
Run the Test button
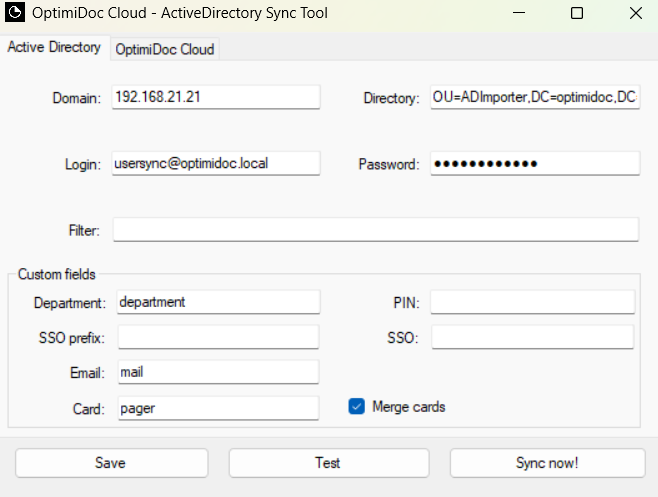[327, 463]
